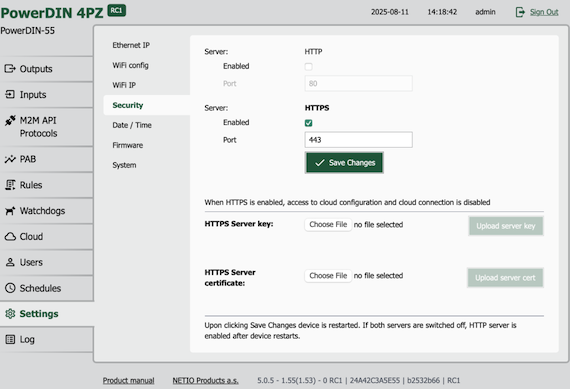Switch to the WiFi IP tab
Image resolution: width=570 pixels, height=389 pixels.
(124, 85)
